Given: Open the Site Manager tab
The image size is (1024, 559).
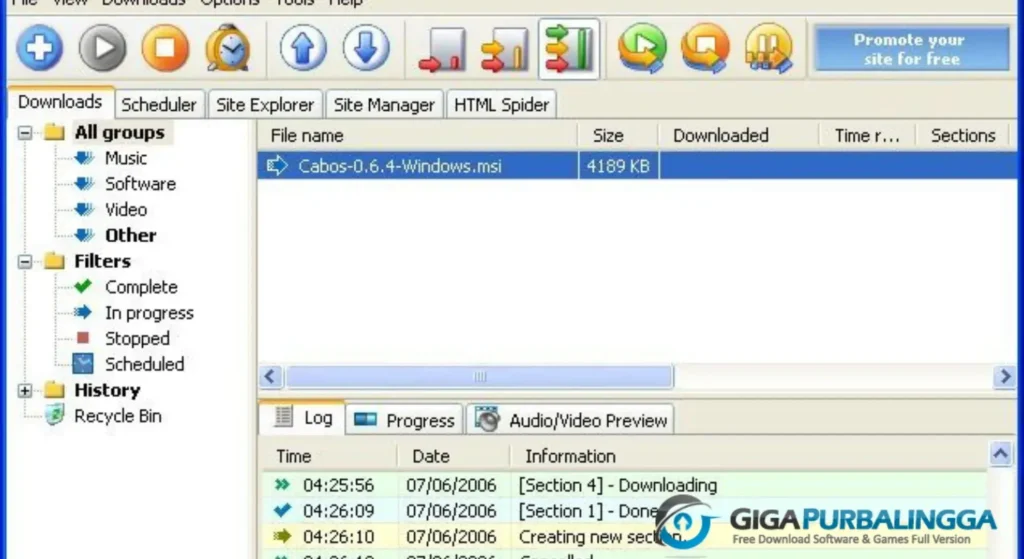Looking at the screenshot, I should pyautogui.click(x=384, y=104).
